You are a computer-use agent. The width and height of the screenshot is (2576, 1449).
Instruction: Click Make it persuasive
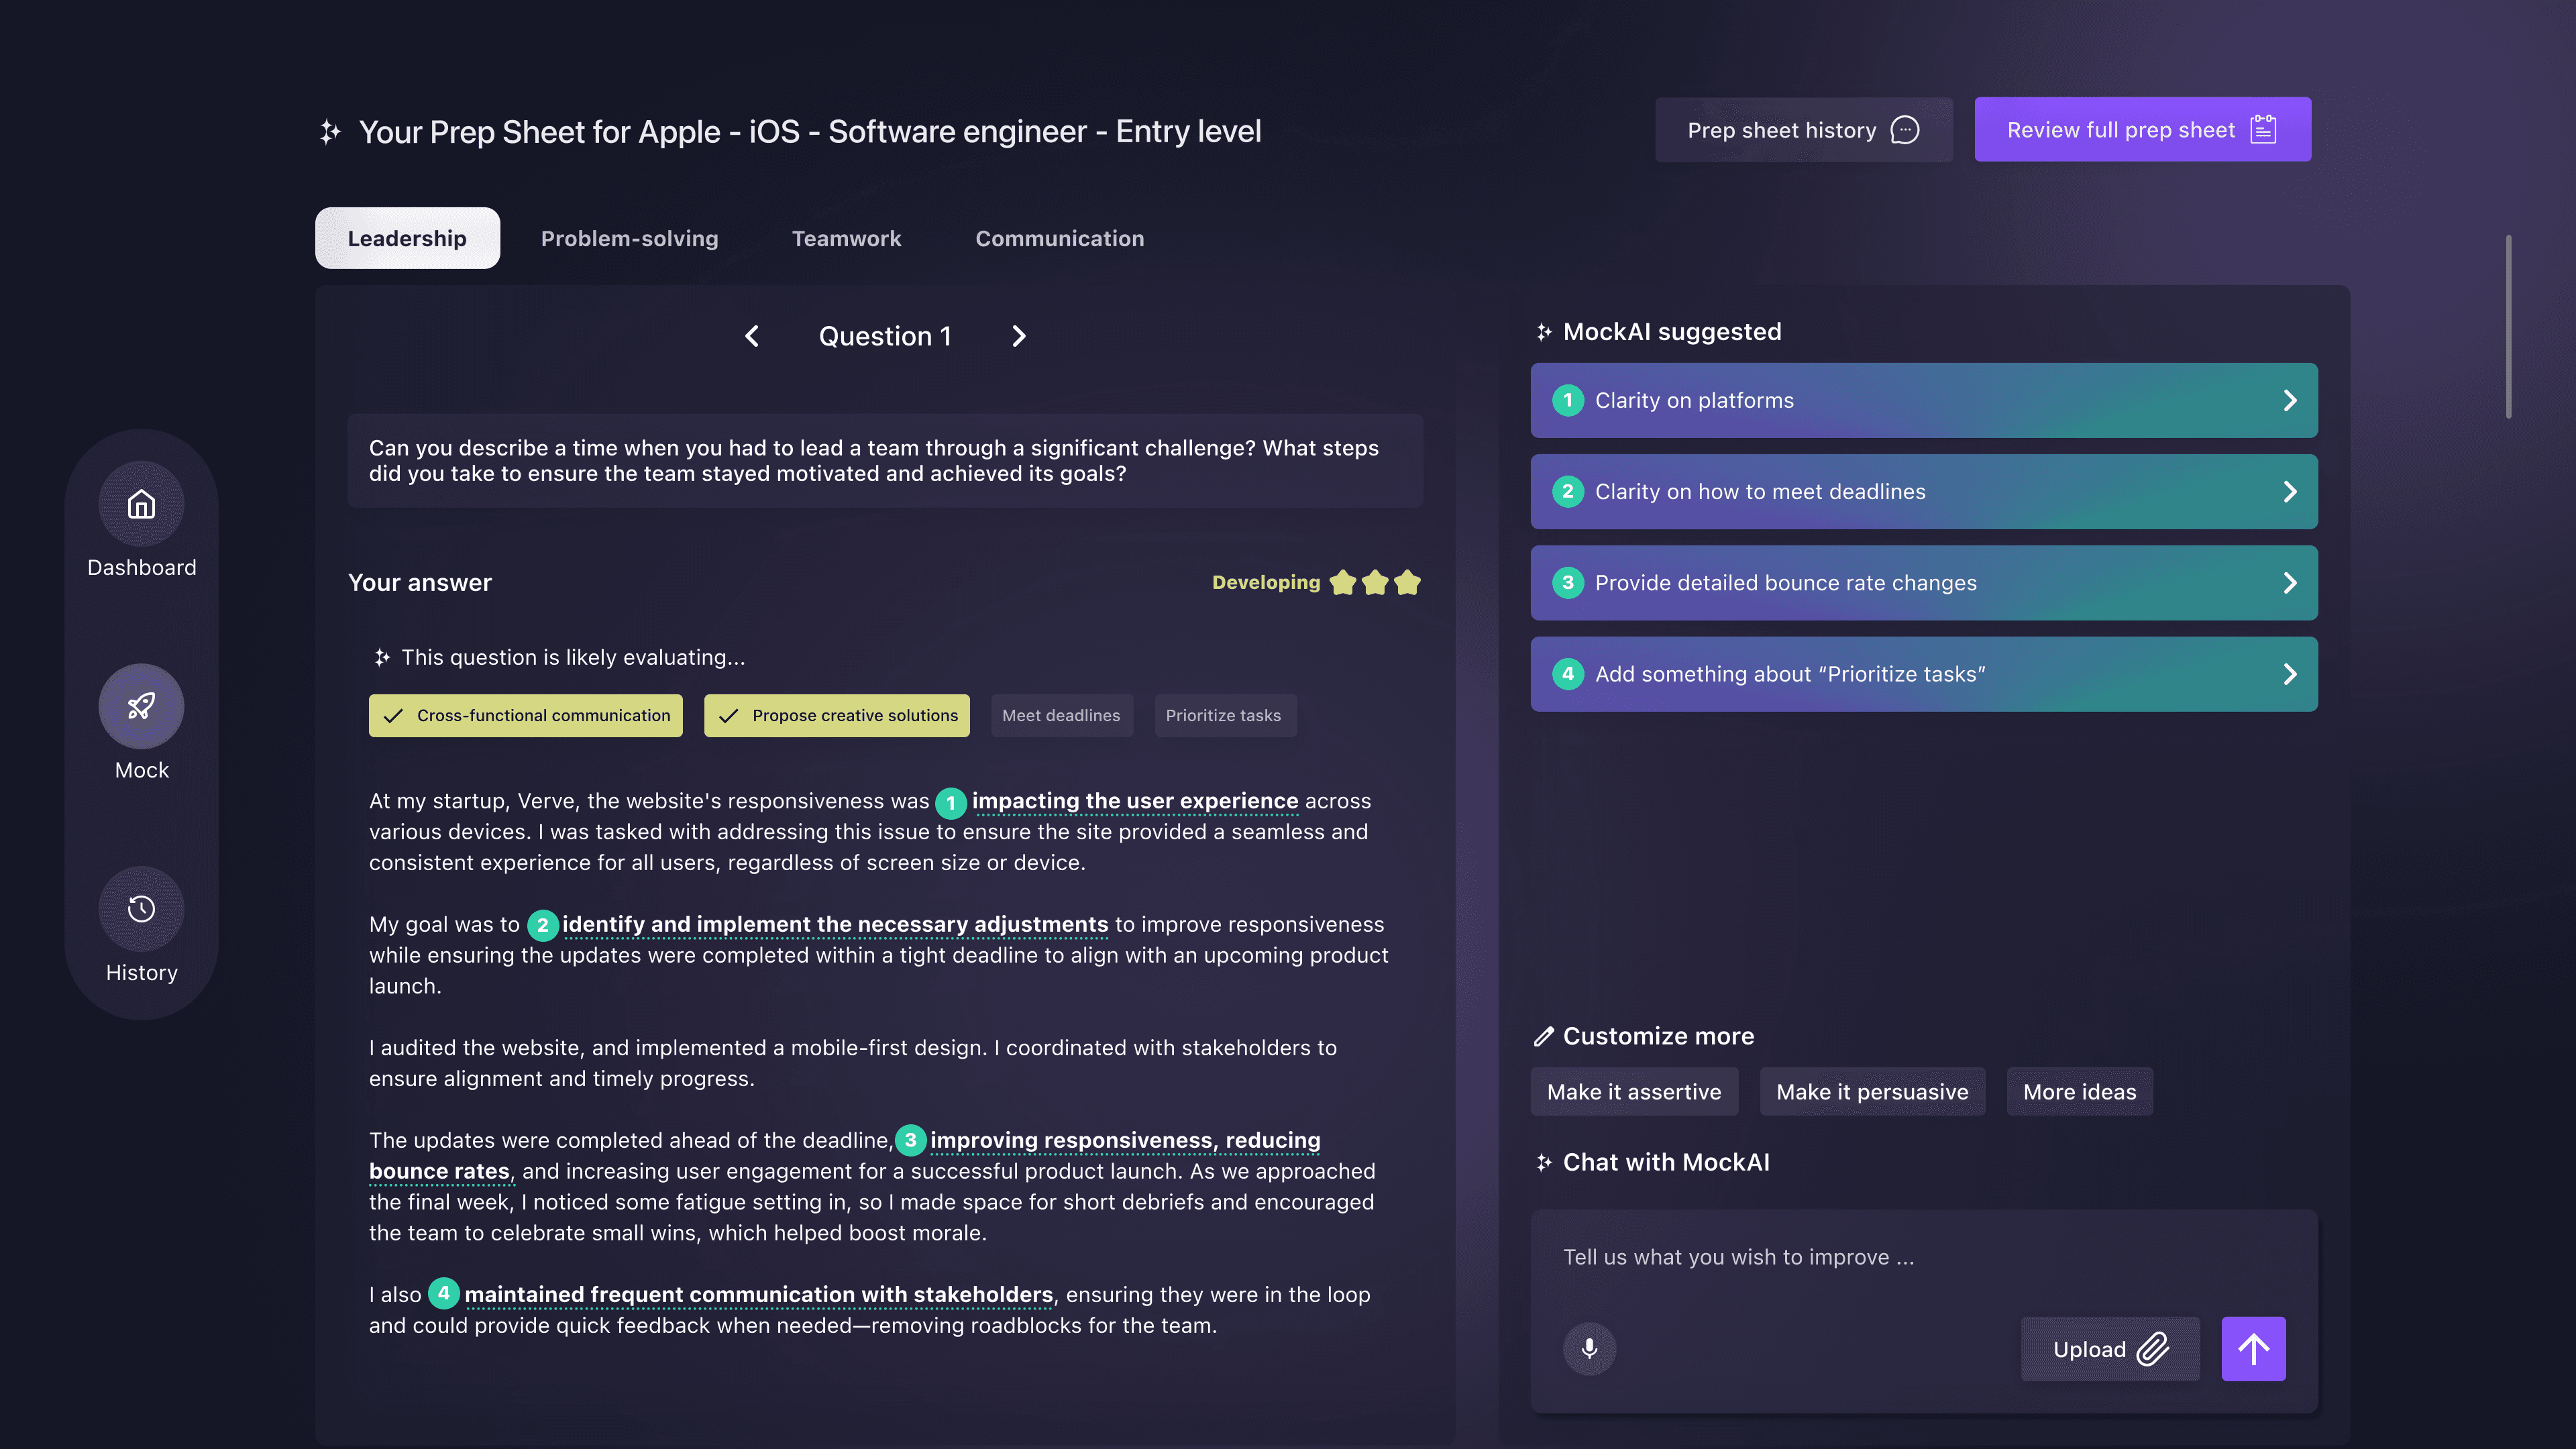pyautogui.click(x=1872, y=1092)
